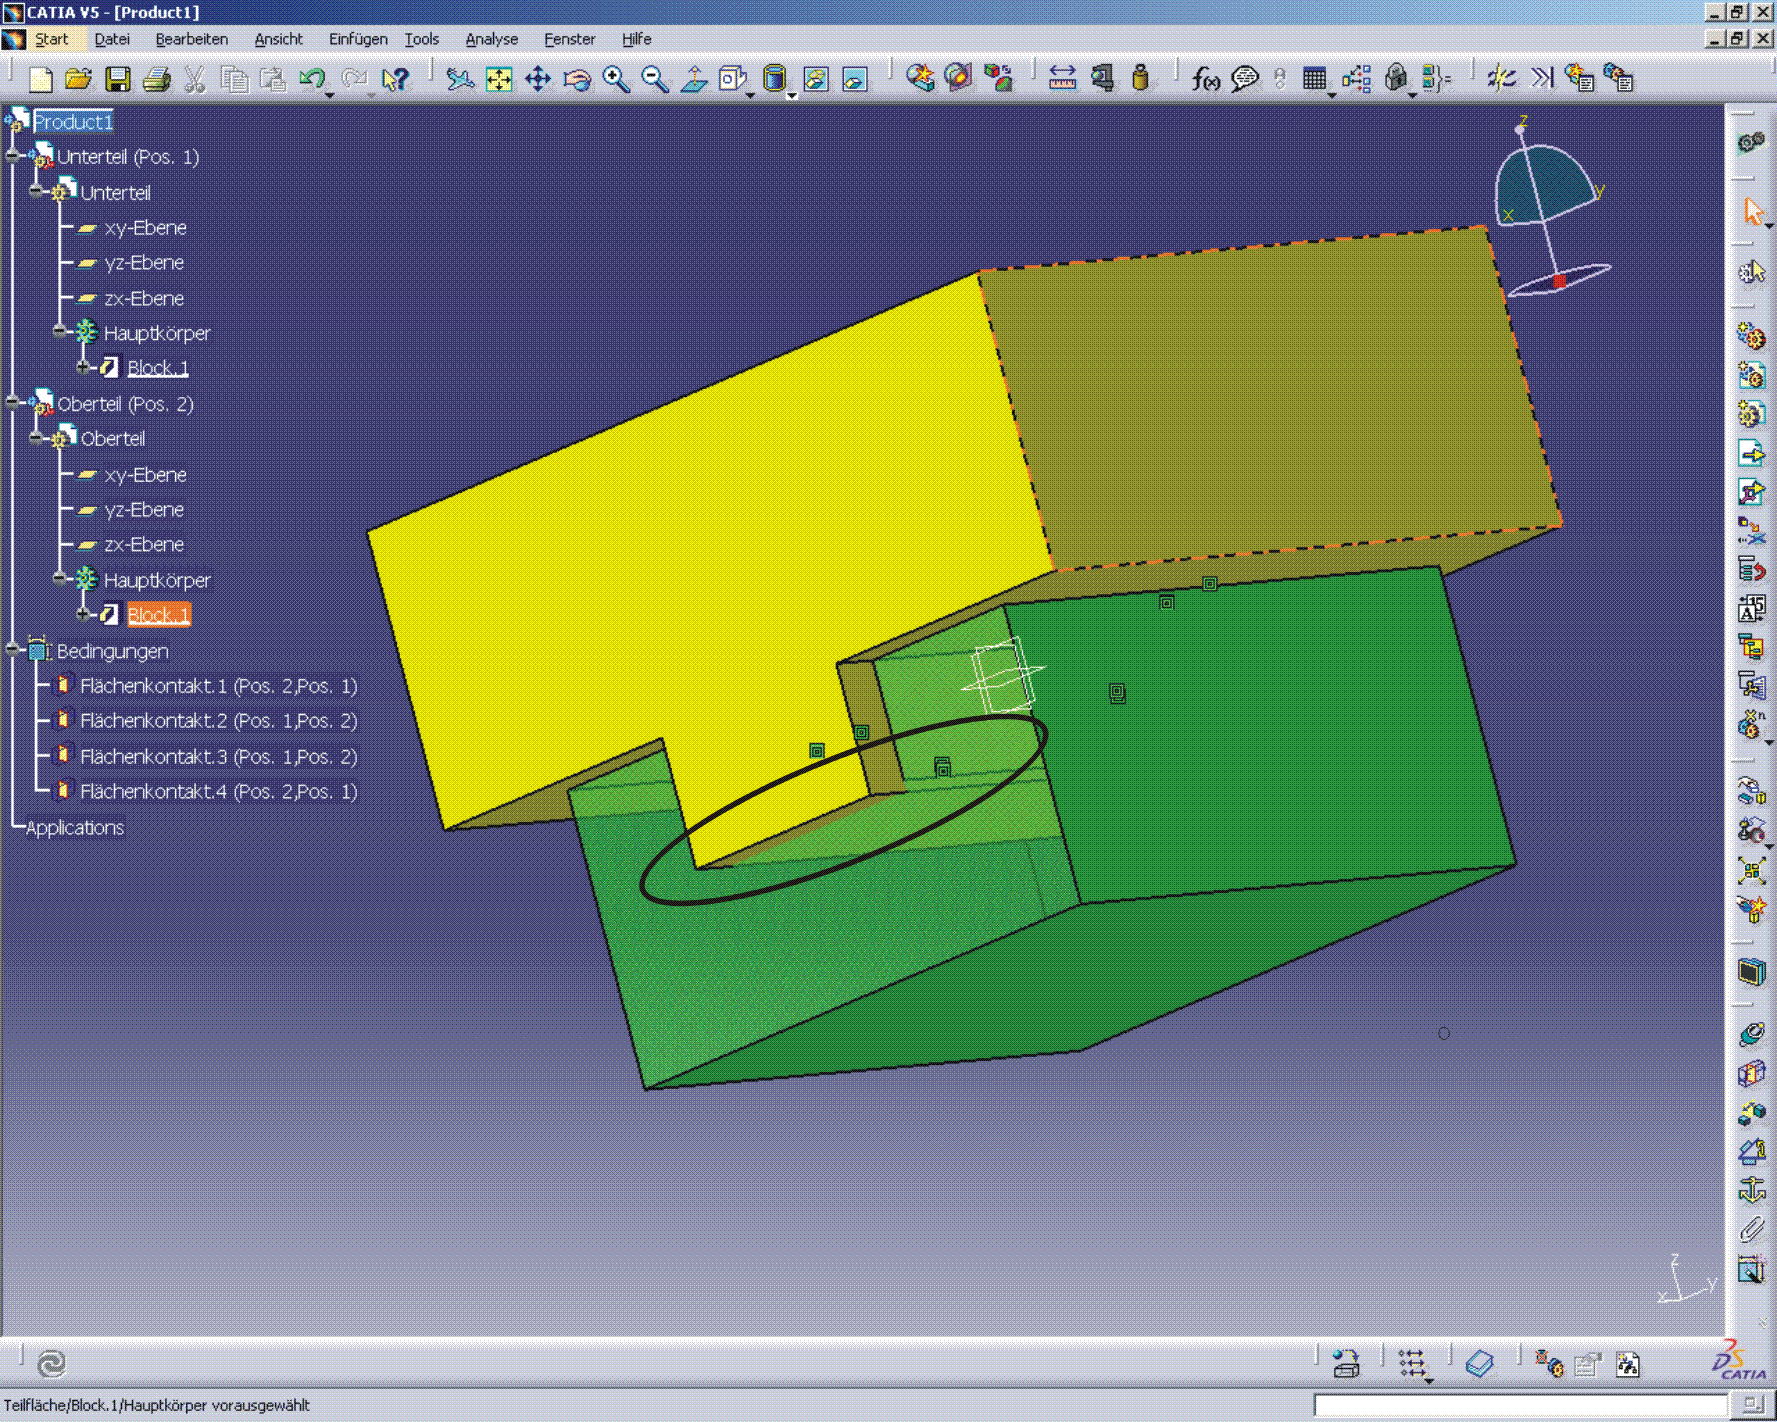Activate Fly mode airplane icon
The image size is (1777, 1422).
459,79
